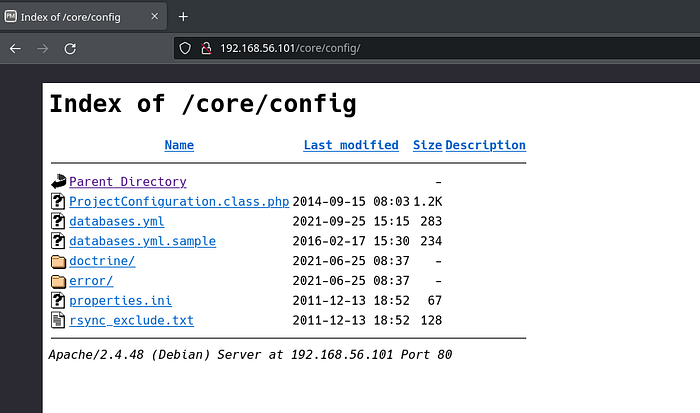Open a new tab with plus button

(x=183, y=16)
